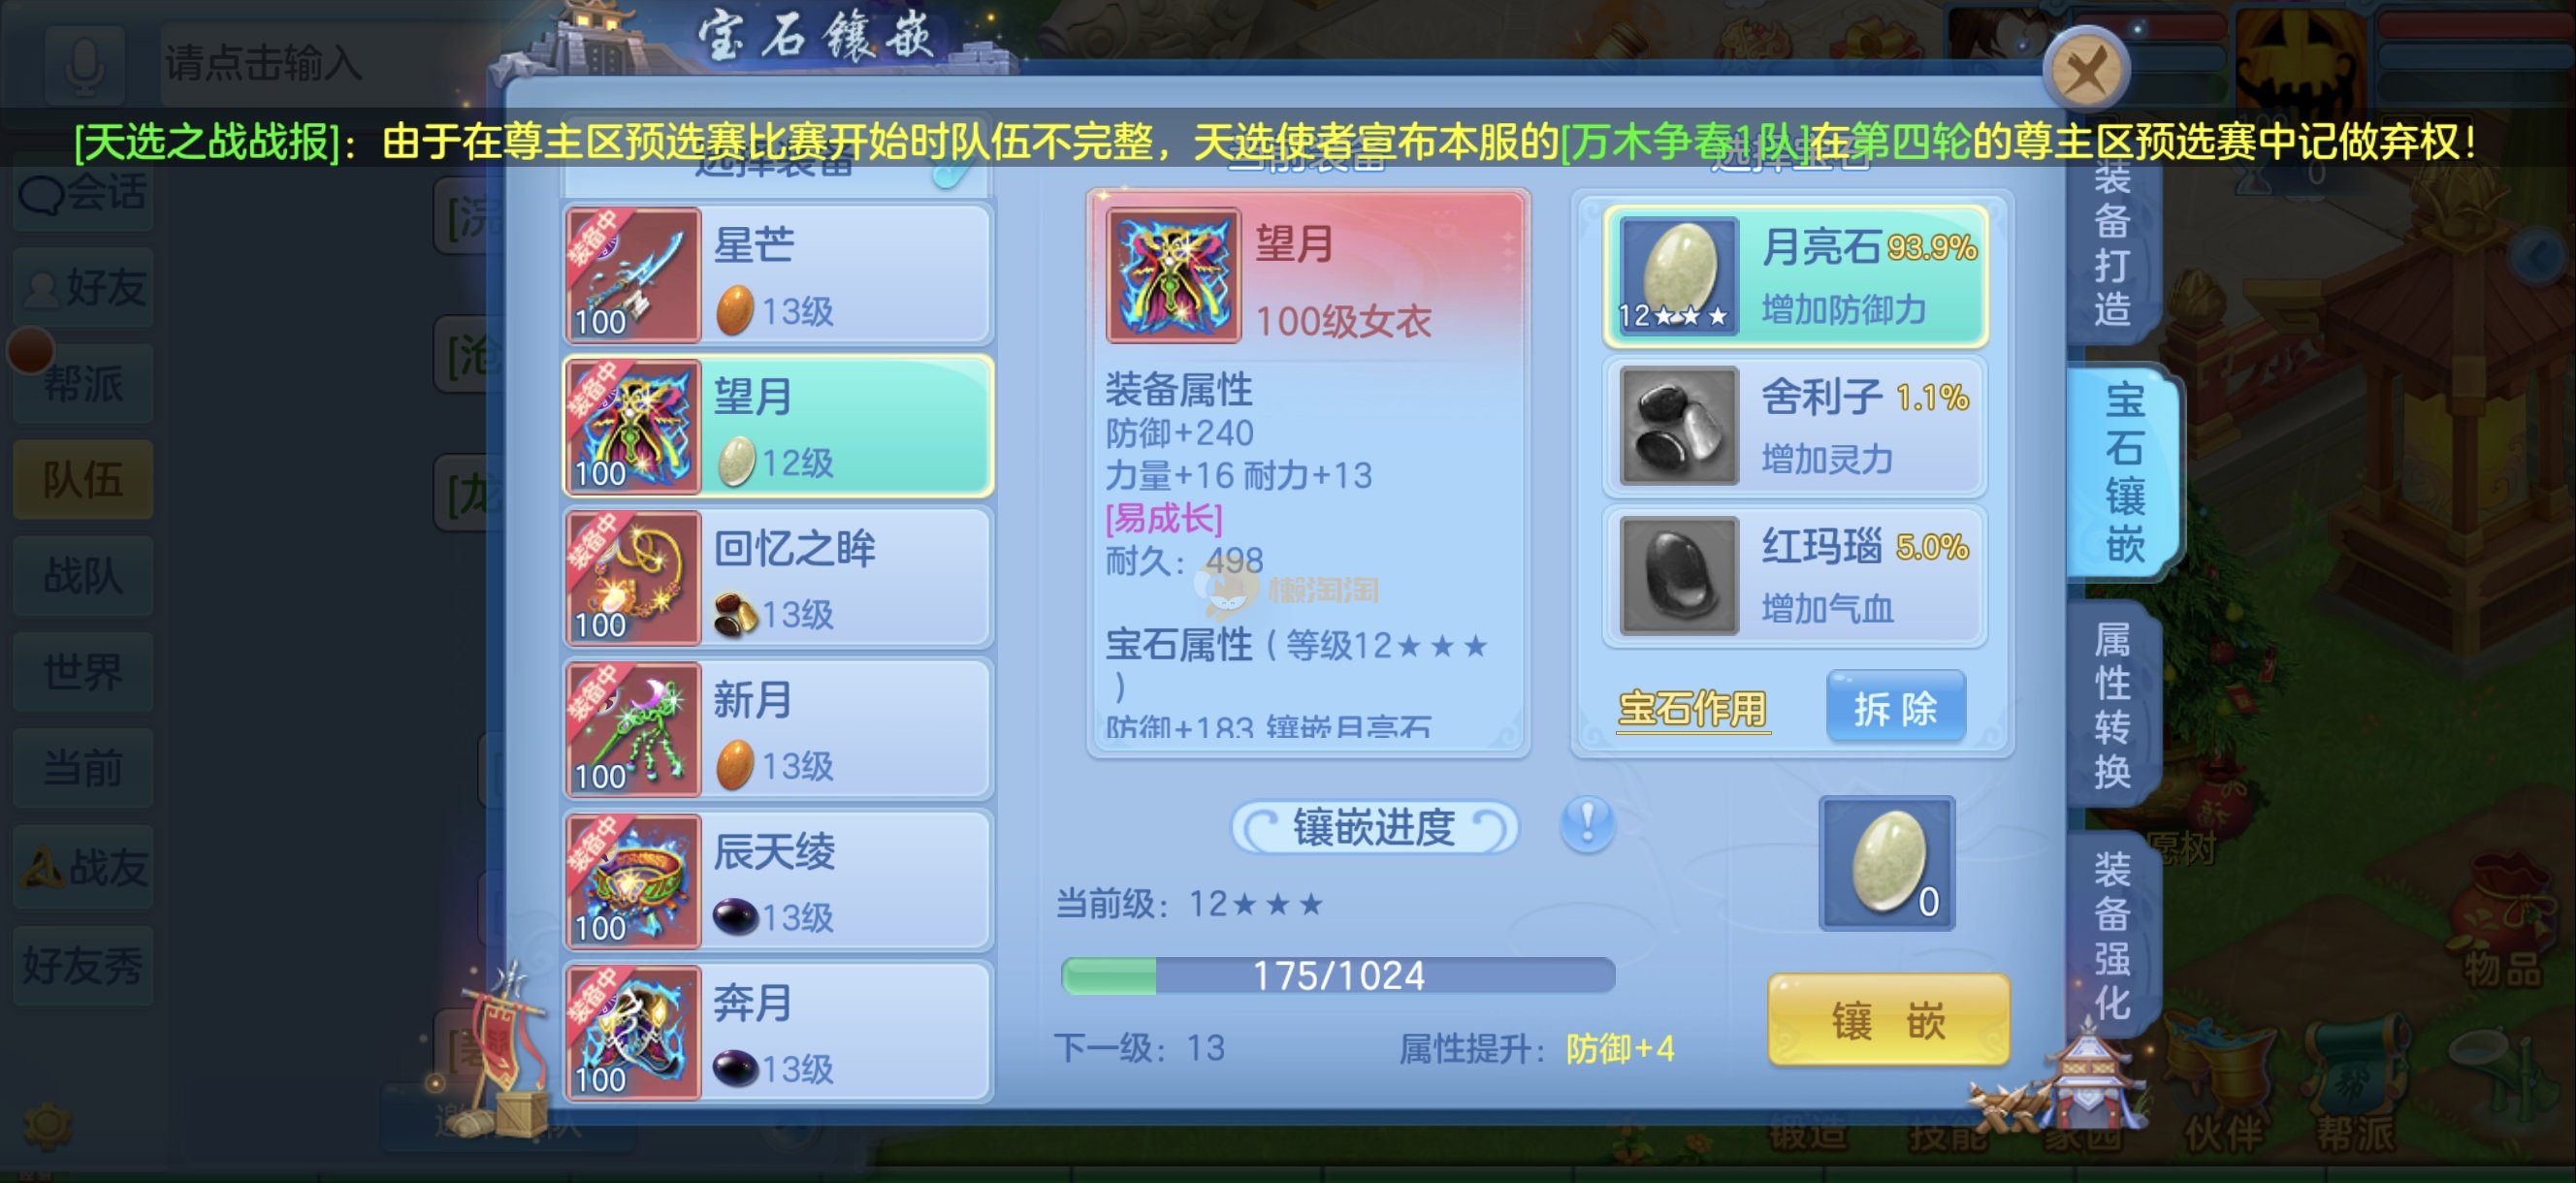Switch to the 属性转换 side tab
The width and height of the screenshot is (2576, 1183).
click(x=2112, y=704)
